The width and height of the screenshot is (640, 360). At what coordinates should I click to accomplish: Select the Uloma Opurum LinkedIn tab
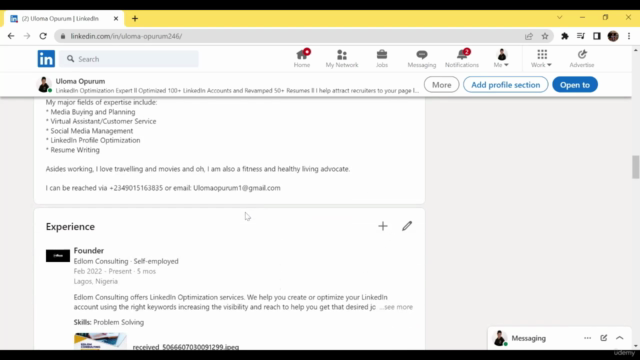pyautogui.click(x=64, y=18)
